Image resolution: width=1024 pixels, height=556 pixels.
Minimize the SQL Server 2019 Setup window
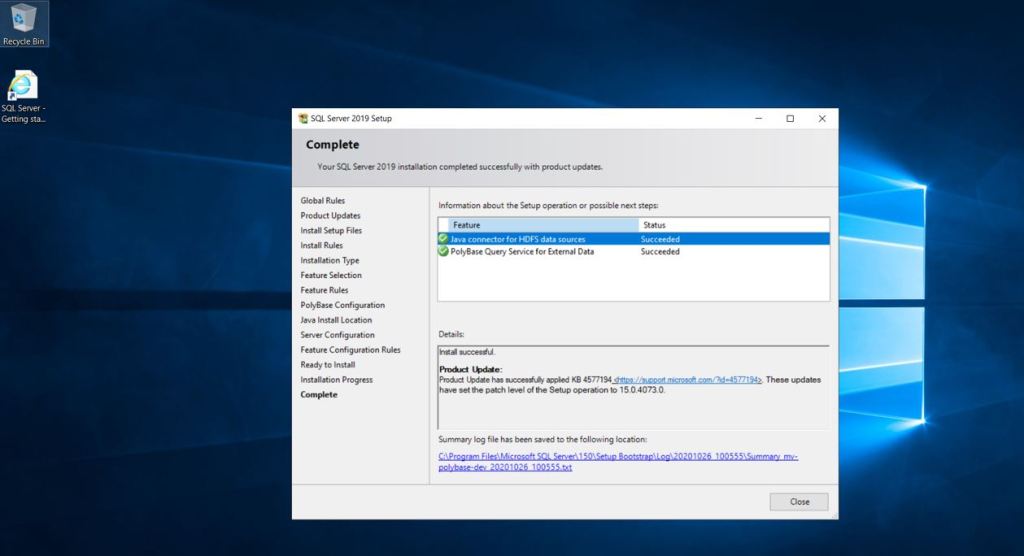tap(757, 118)
